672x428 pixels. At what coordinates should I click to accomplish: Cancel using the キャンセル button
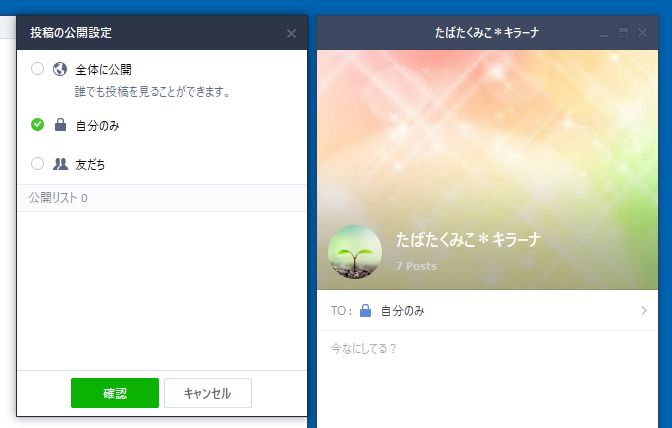[x=208, y=393]
